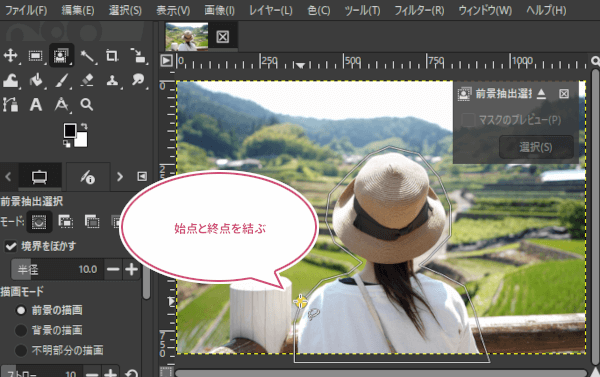Click the black foreground color swatch

pyautogui.click(x=70, y=131)
